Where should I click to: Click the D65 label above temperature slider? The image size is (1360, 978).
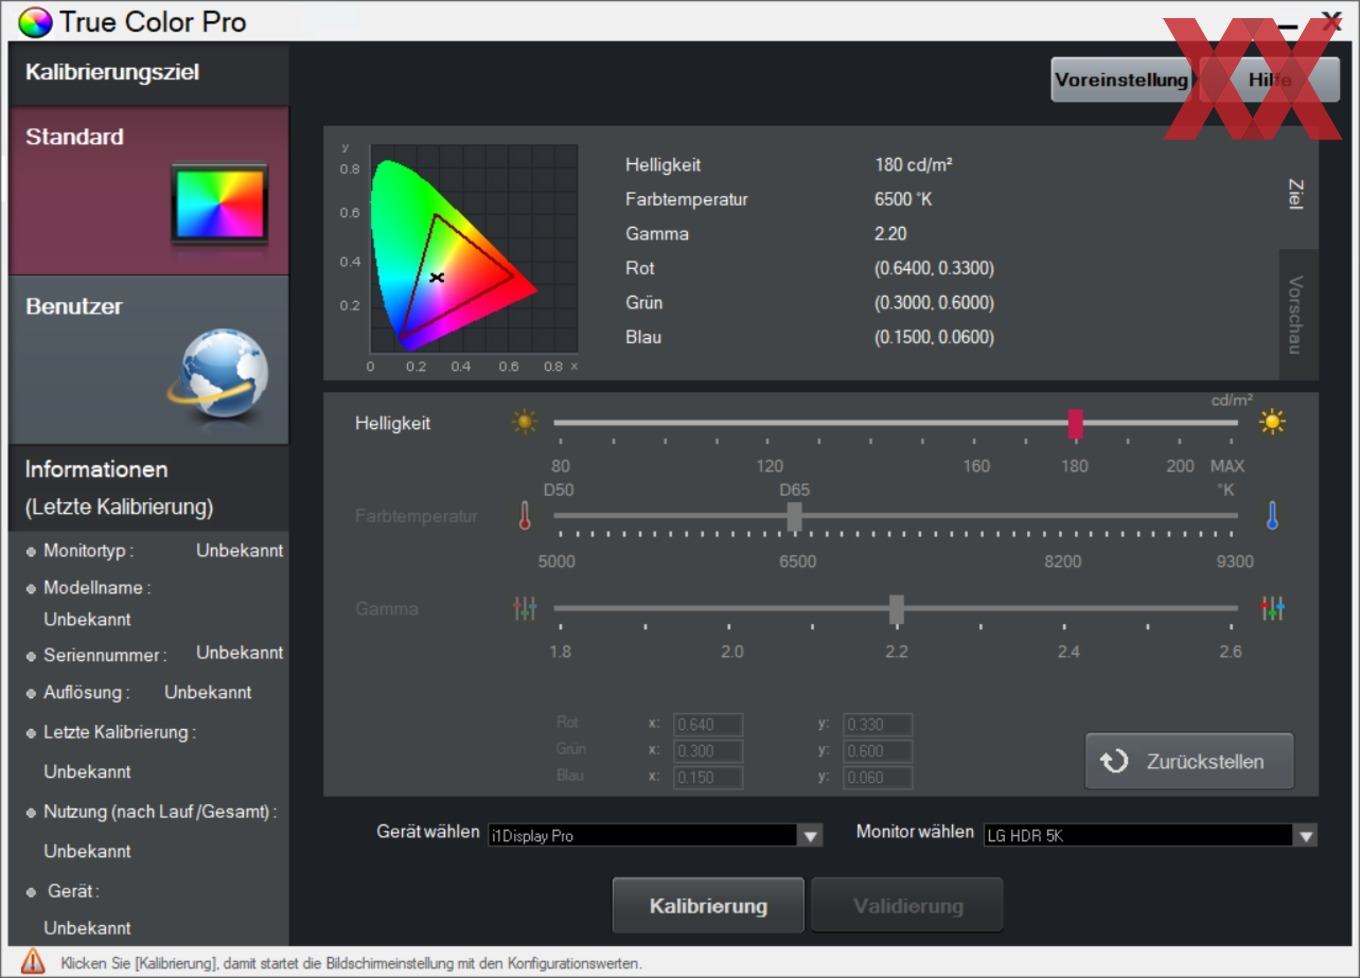pos(795,490)
